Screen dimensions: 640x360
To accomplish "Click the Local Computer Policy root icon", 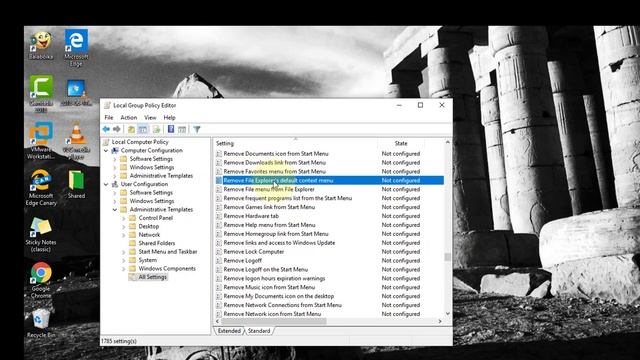I will [106, 142].
